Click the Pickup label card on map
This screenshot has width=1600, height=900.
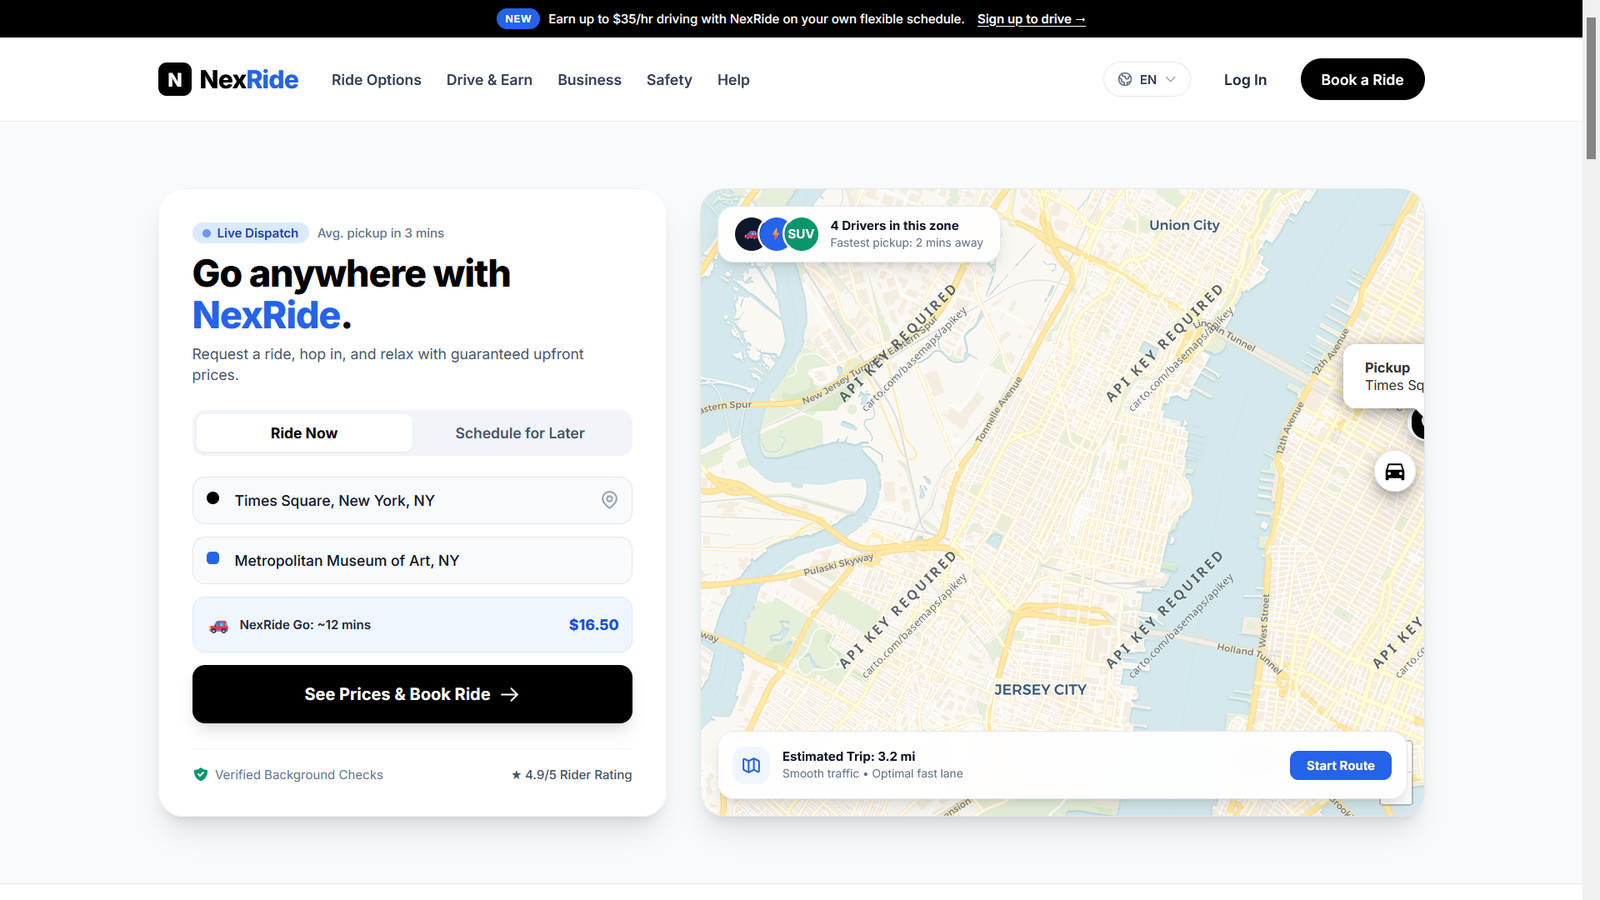[x=1384, y=376]
